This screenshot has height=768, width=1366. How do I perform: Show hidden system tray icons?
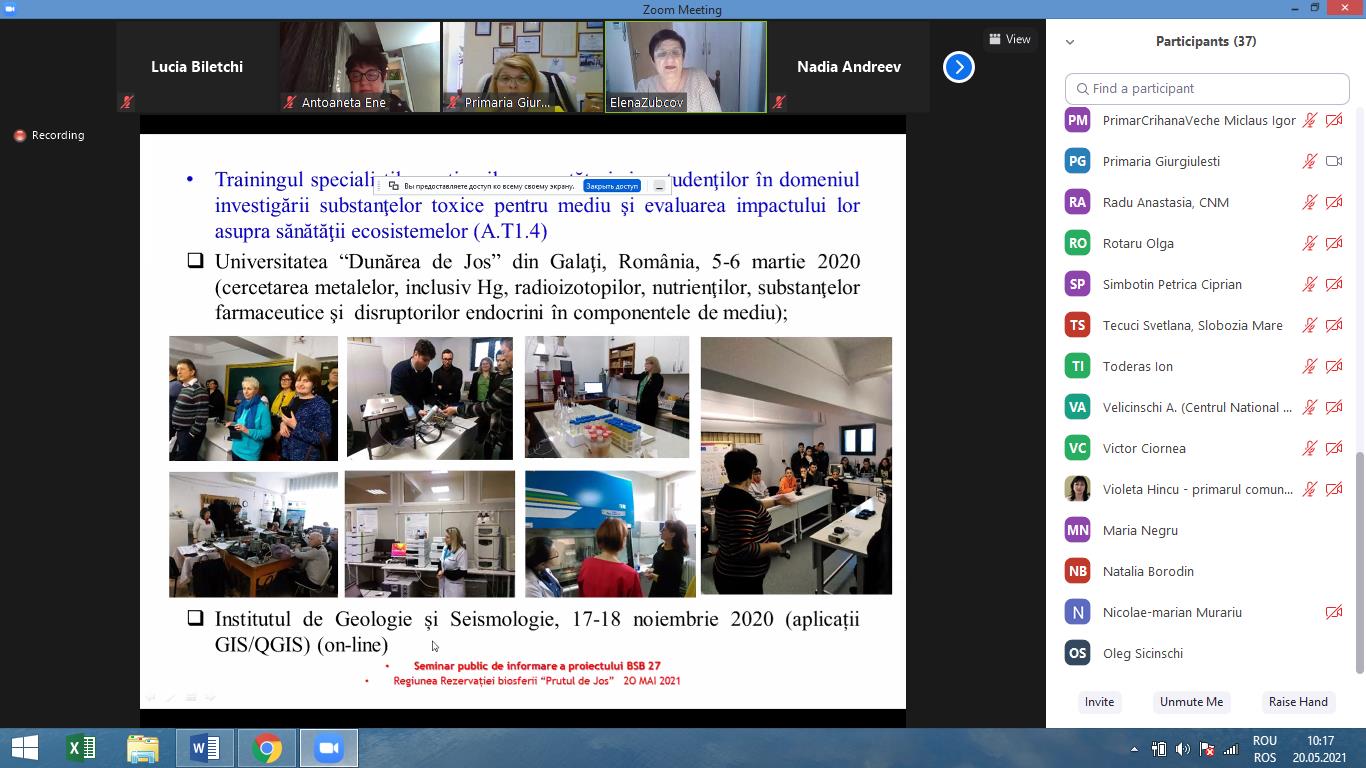tap(1134, 749)
